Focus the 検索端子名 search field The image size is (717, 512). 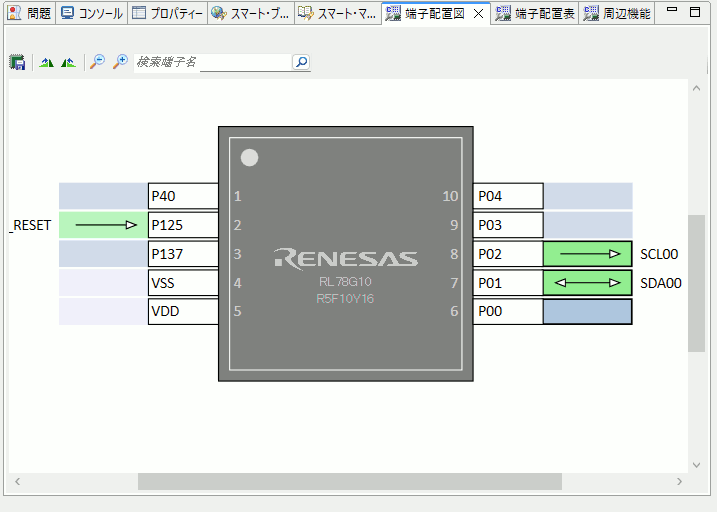(x=212, y=62)
